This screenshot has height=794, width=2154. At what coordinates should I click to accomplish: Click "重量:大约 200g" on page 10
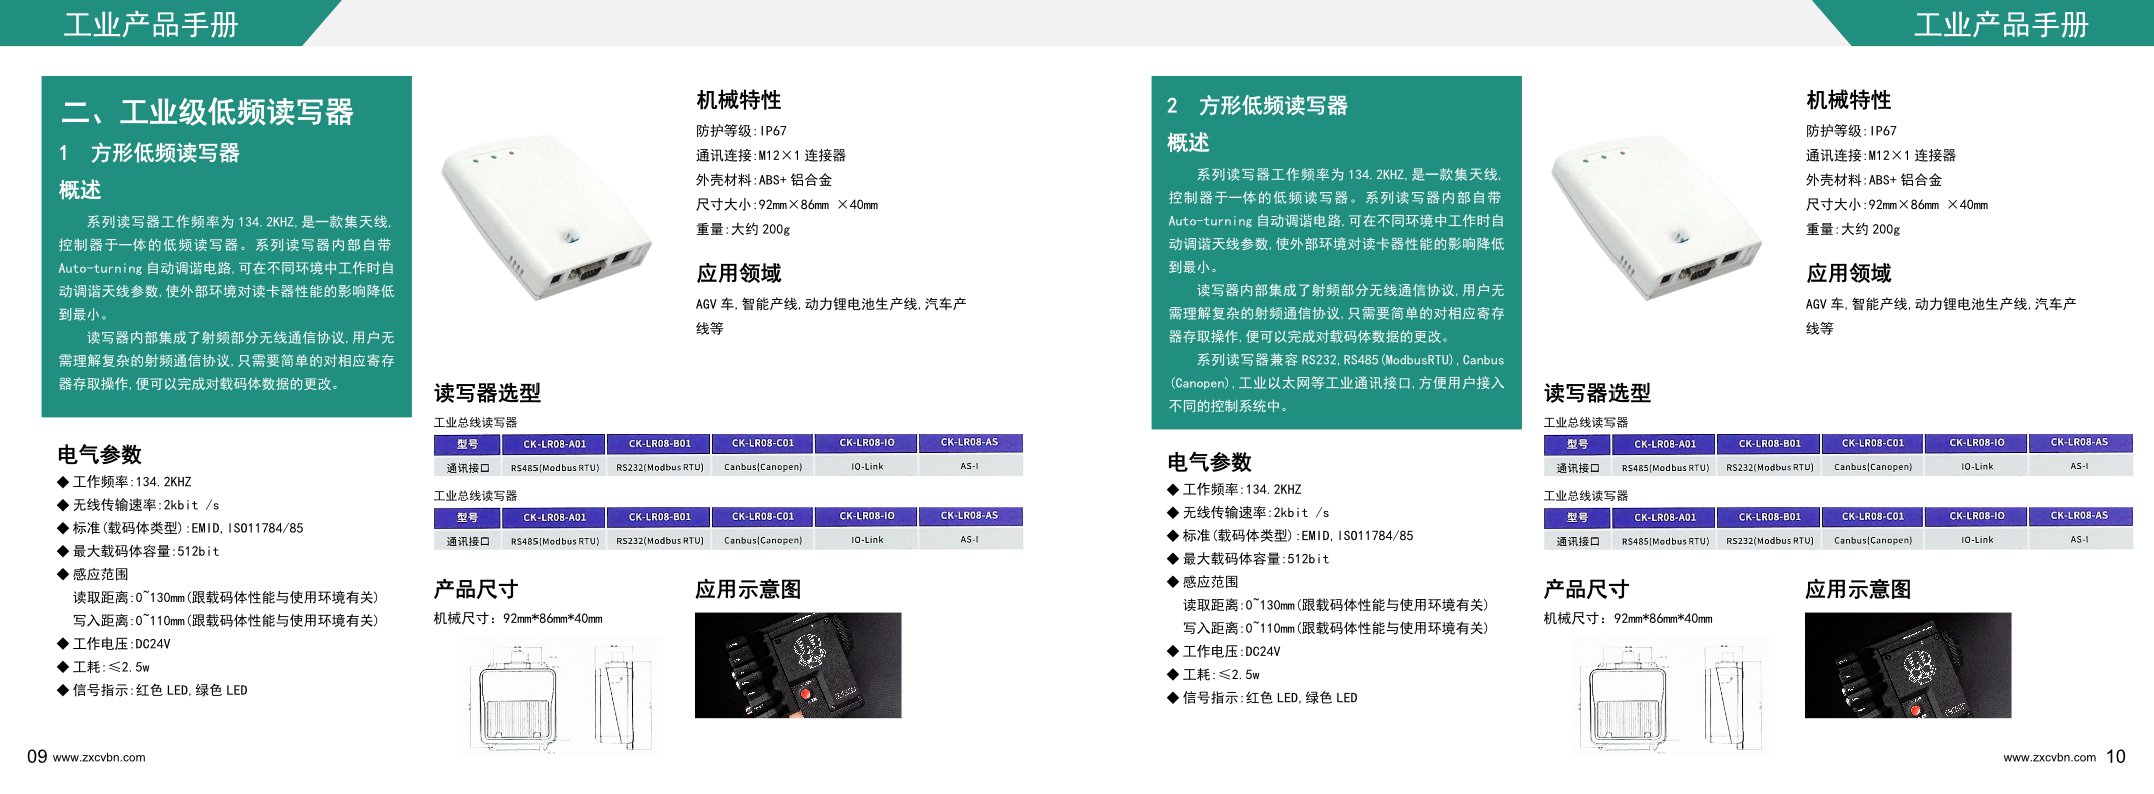pos(1853,229)
